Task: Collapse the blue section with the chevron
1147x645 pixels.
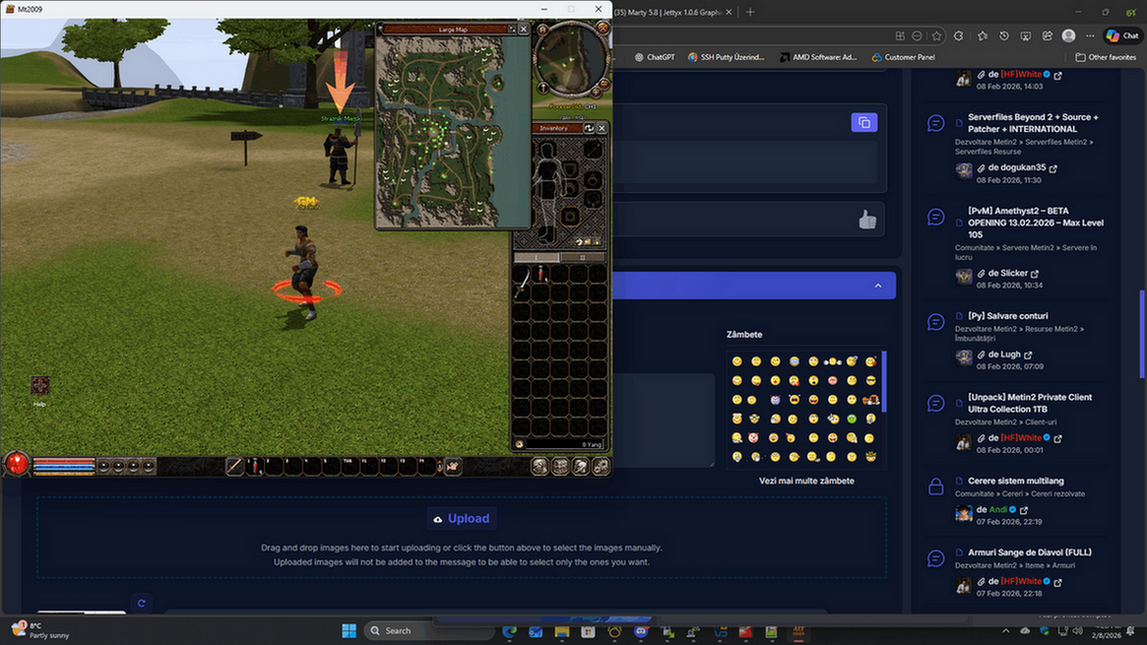Action: 878,286
